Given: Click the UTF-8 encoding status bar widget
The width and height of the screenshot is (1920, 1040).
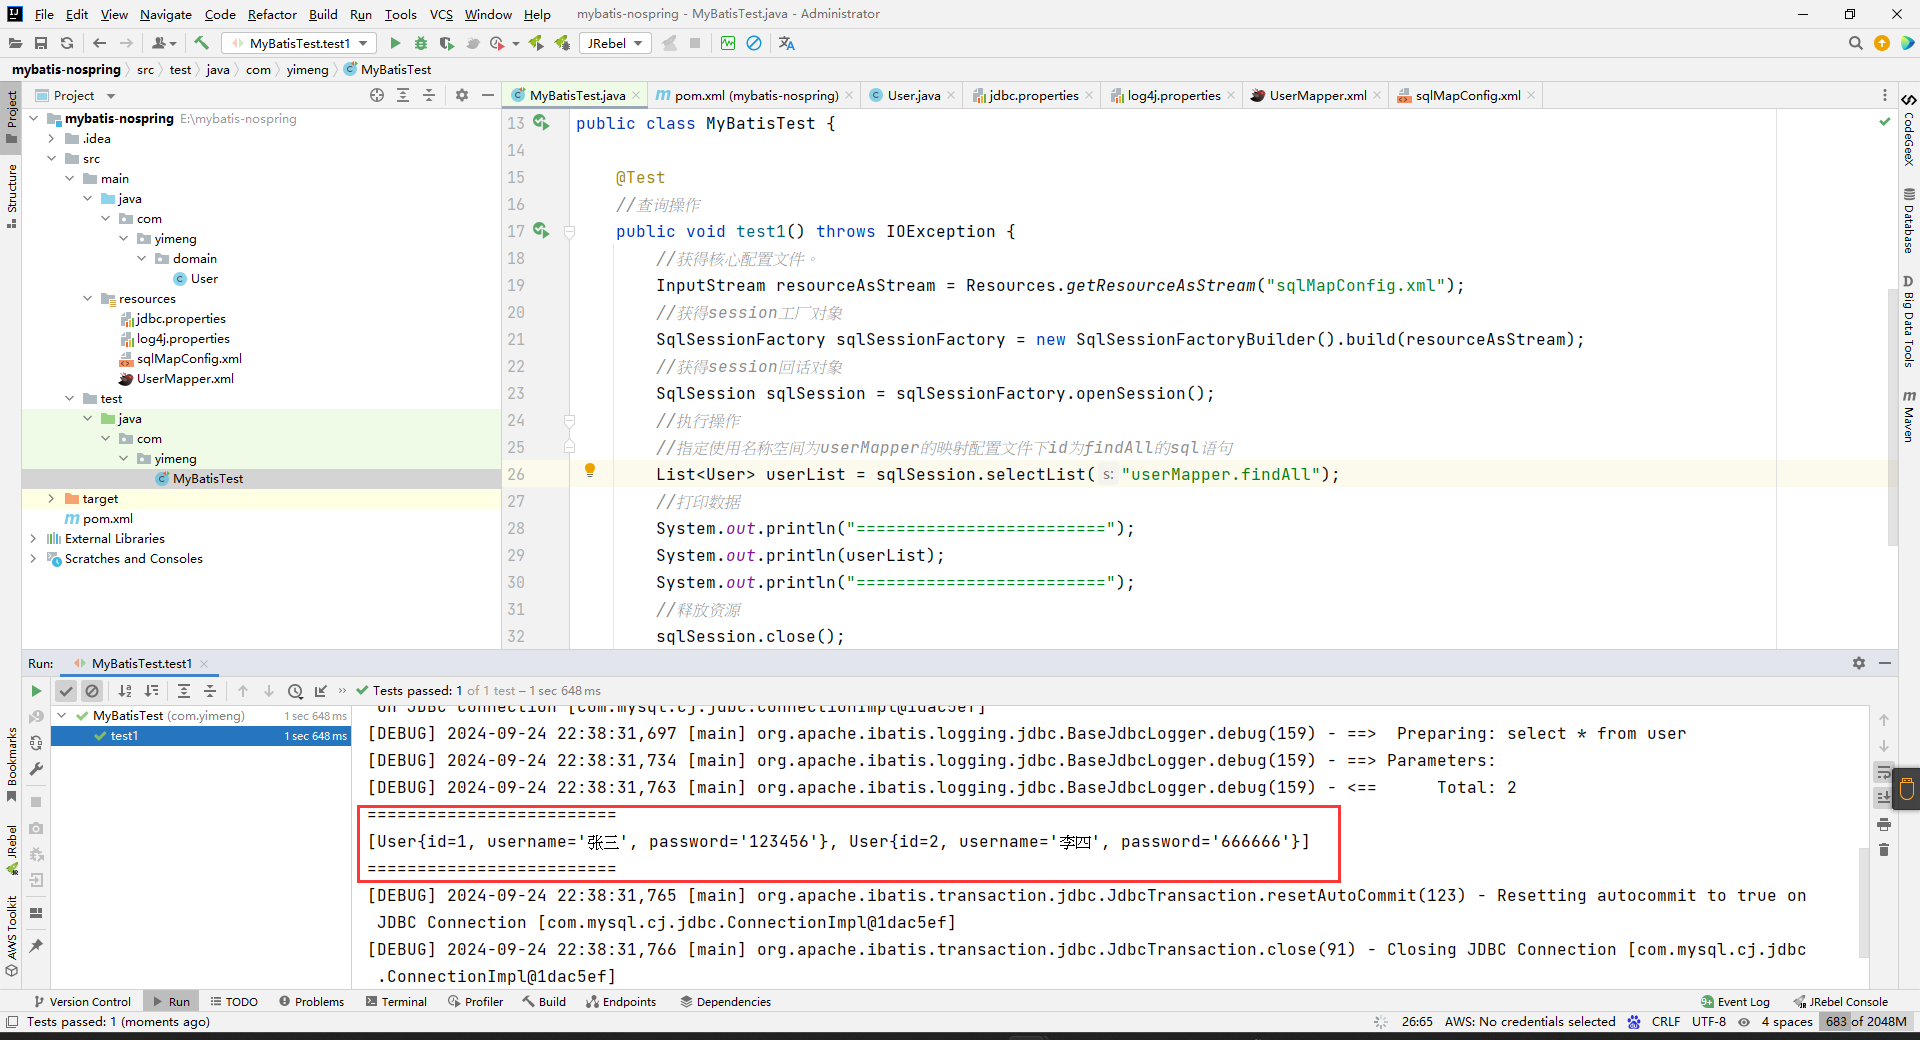Looking at the screenshot, I should (1709, 1021).
